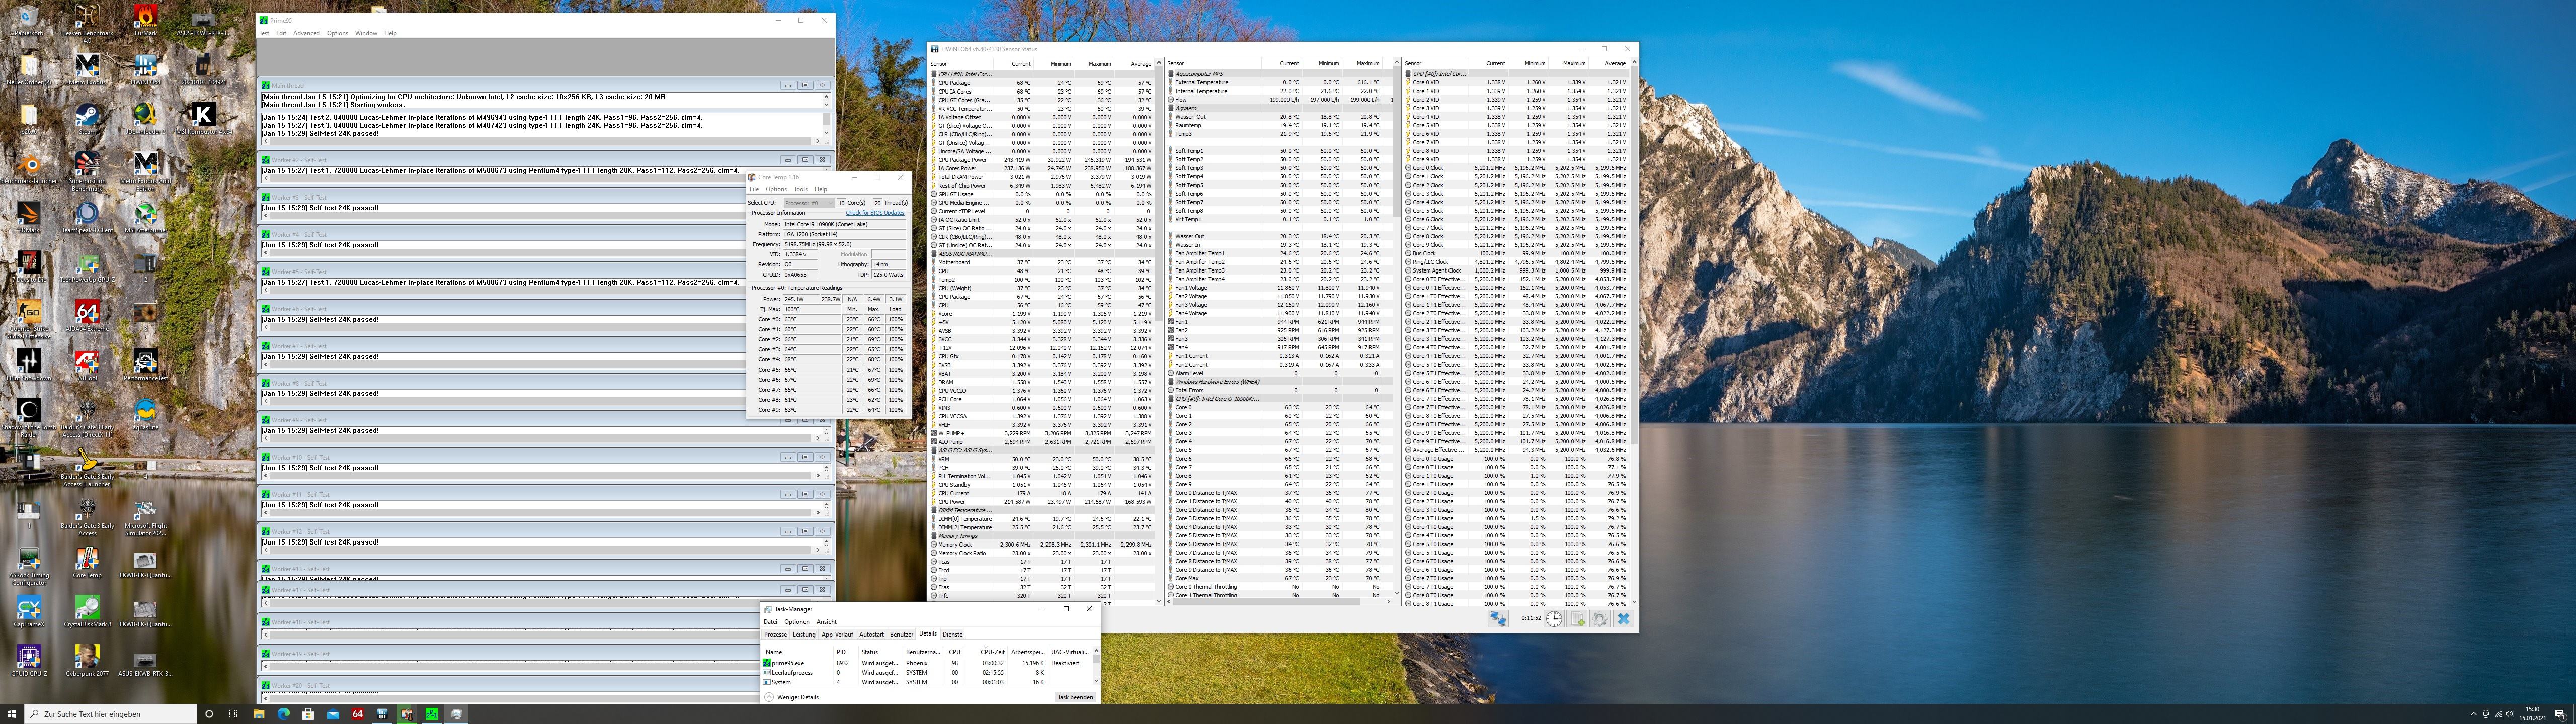Open HWiNFO sensor settings gear icon
The image size is (2576, 724).
pos(1600,619)
